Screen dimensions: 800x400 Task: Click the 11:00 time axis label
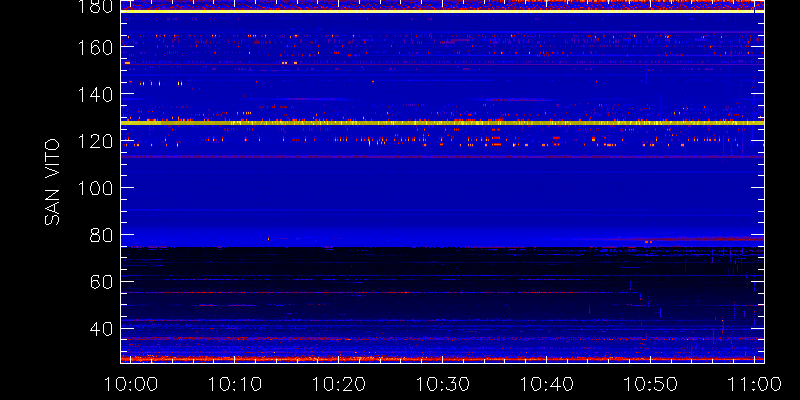click(756, 384)
